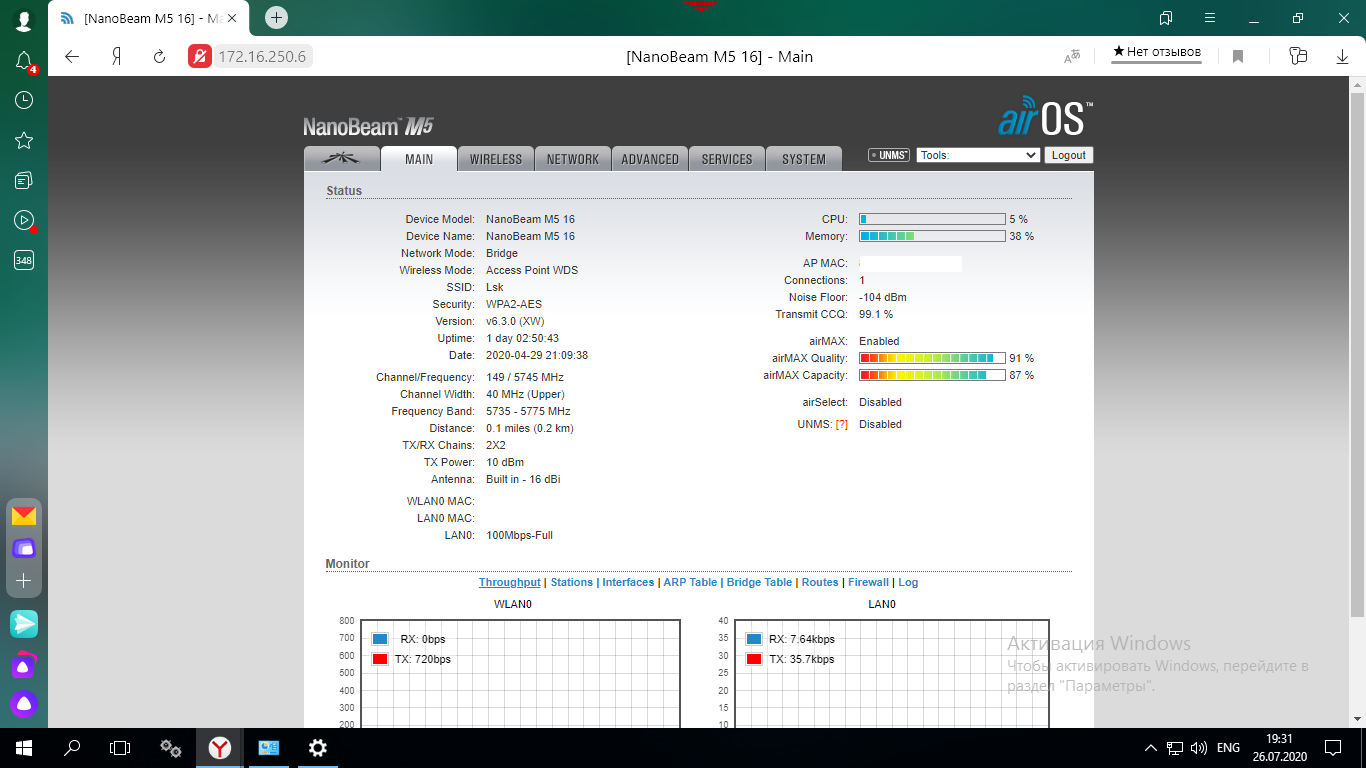Open the Windows action center
This screenshot has width=1366, height=768.
click(x=1334, y=748)
